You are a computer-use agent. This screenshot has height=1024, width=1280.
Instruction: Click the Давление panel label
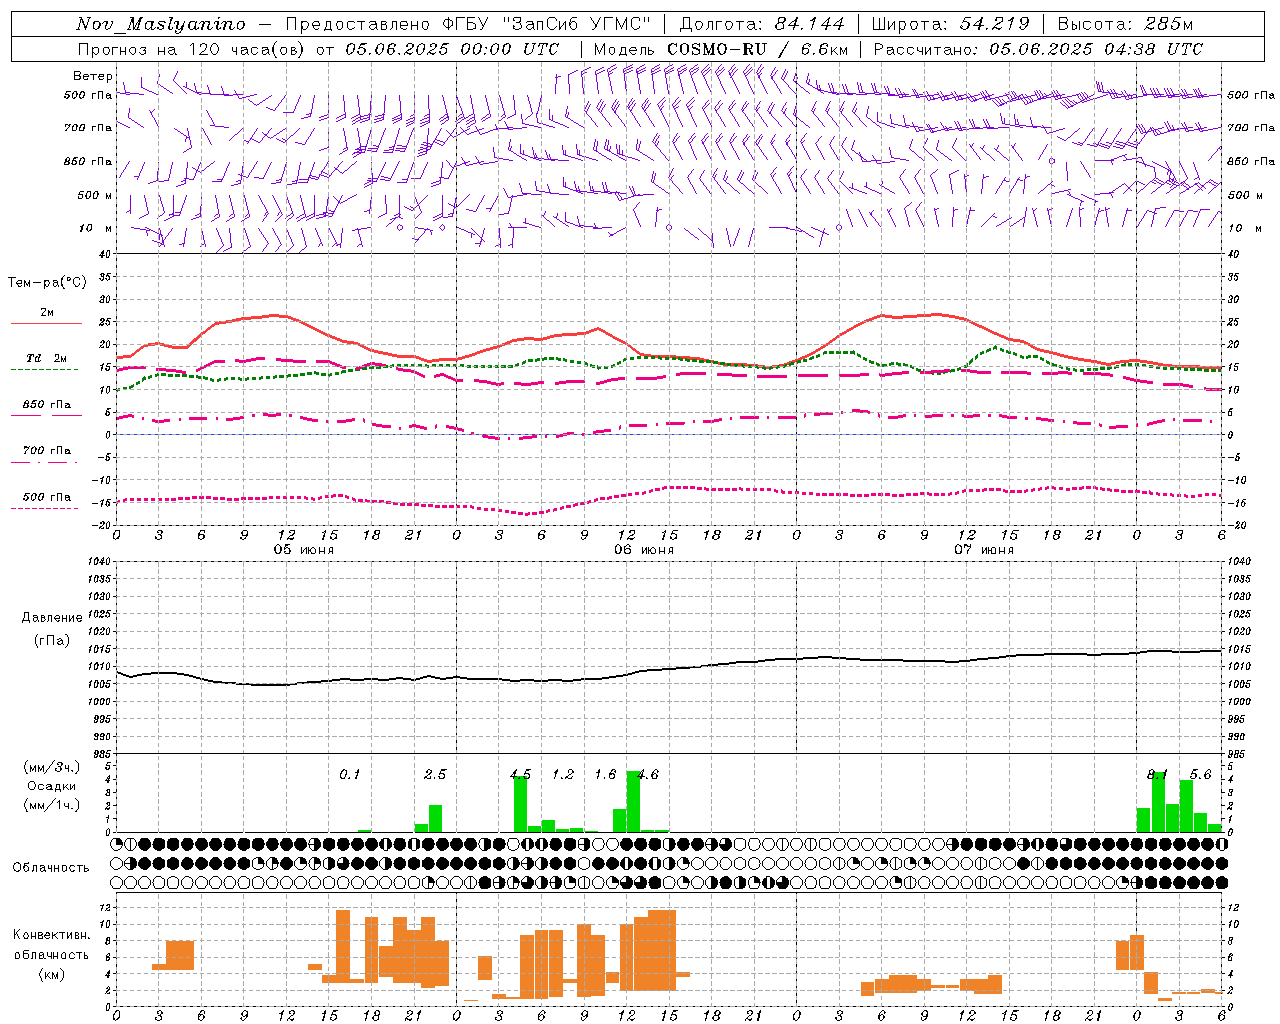tap(52, 618)
